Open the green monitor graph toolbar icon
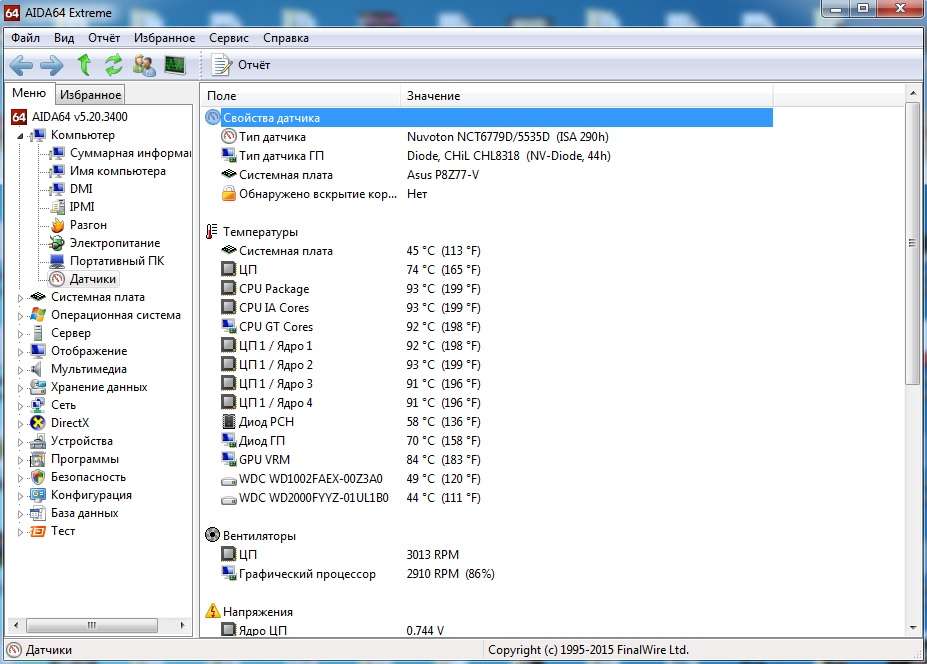927x664 pixels. (x=175, y=65)
